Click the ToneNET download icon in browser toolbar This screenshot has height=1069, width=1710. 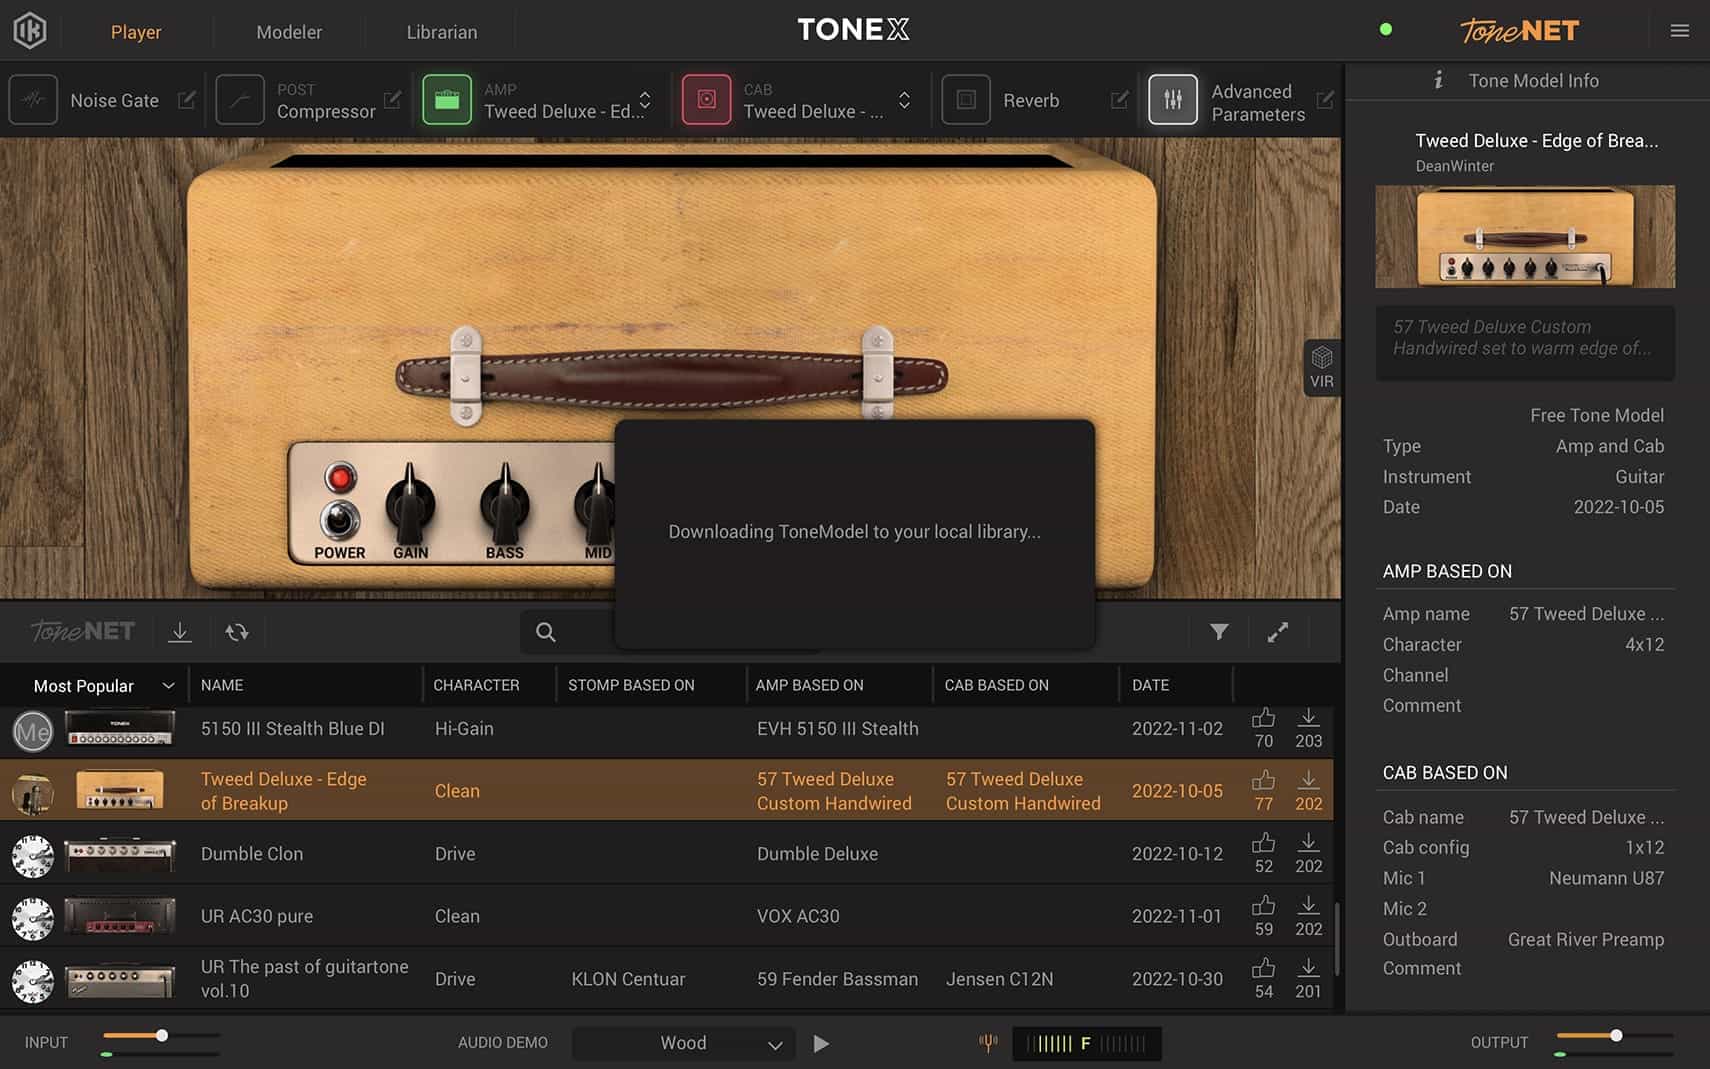click(180, 632)
